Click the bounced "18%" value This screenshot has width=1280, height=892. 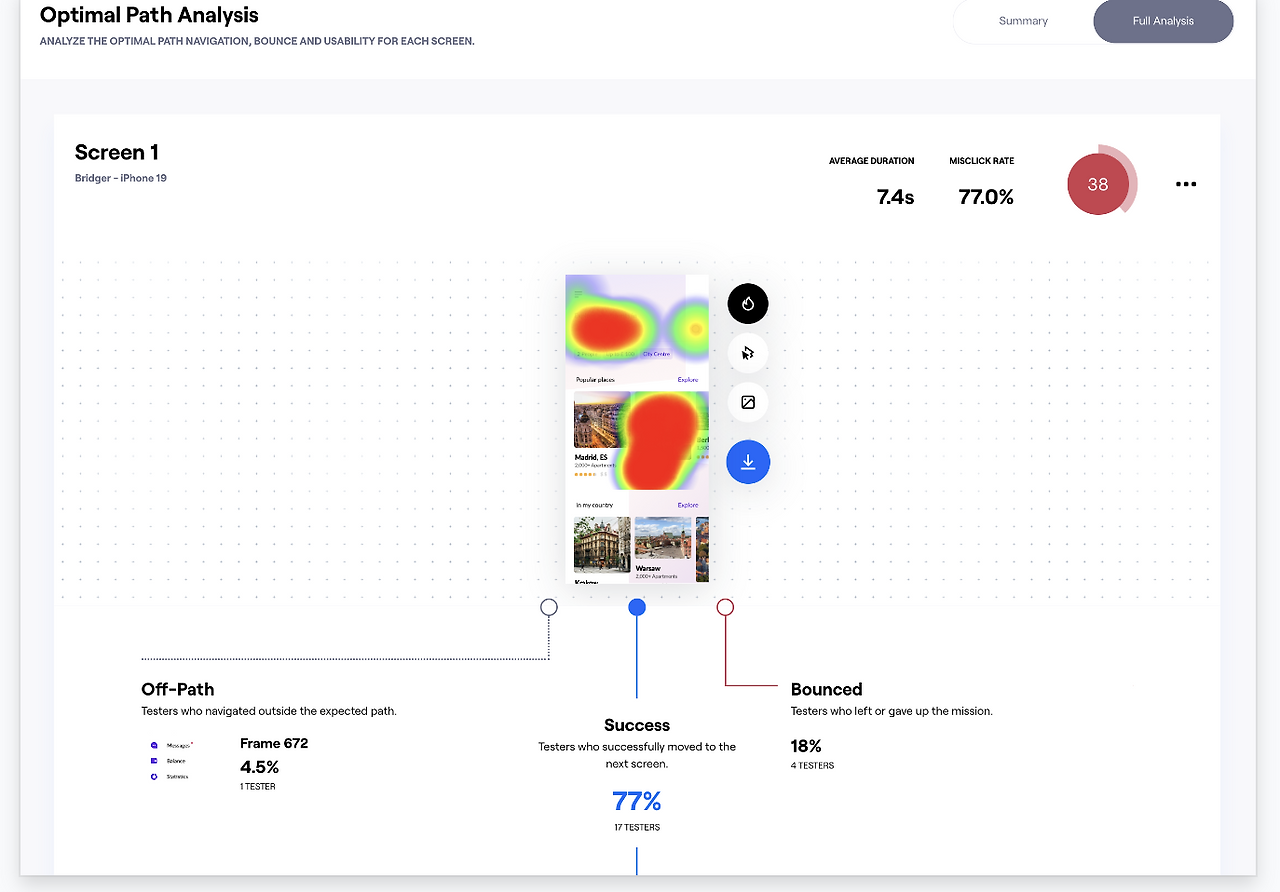[807, 746]
